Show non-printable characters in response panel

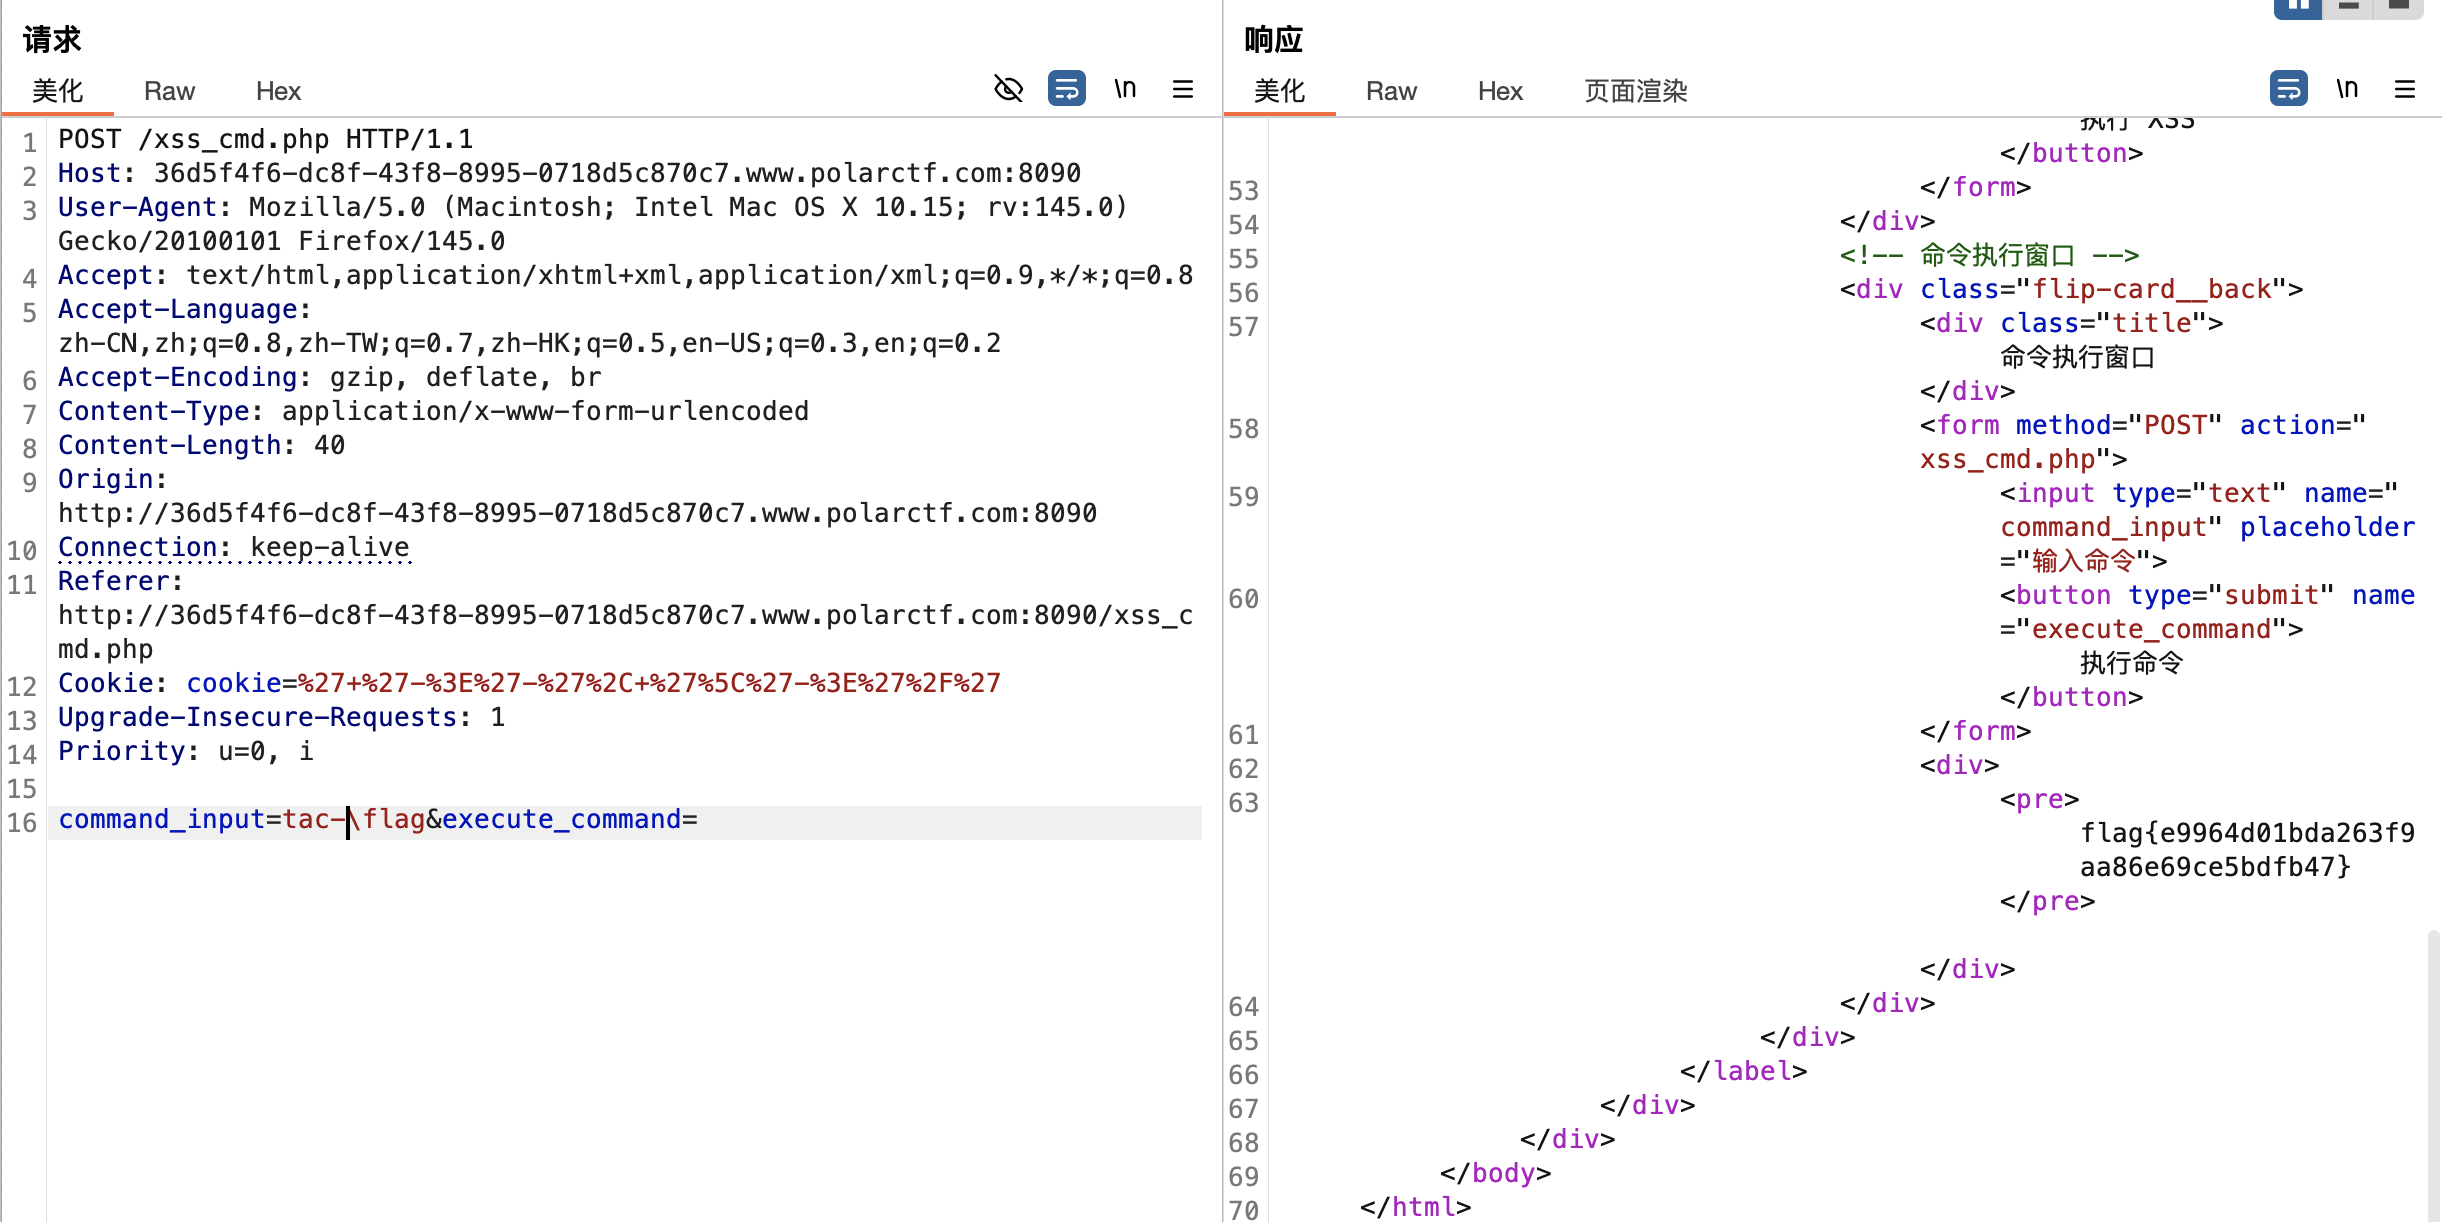pos(2347,89)
